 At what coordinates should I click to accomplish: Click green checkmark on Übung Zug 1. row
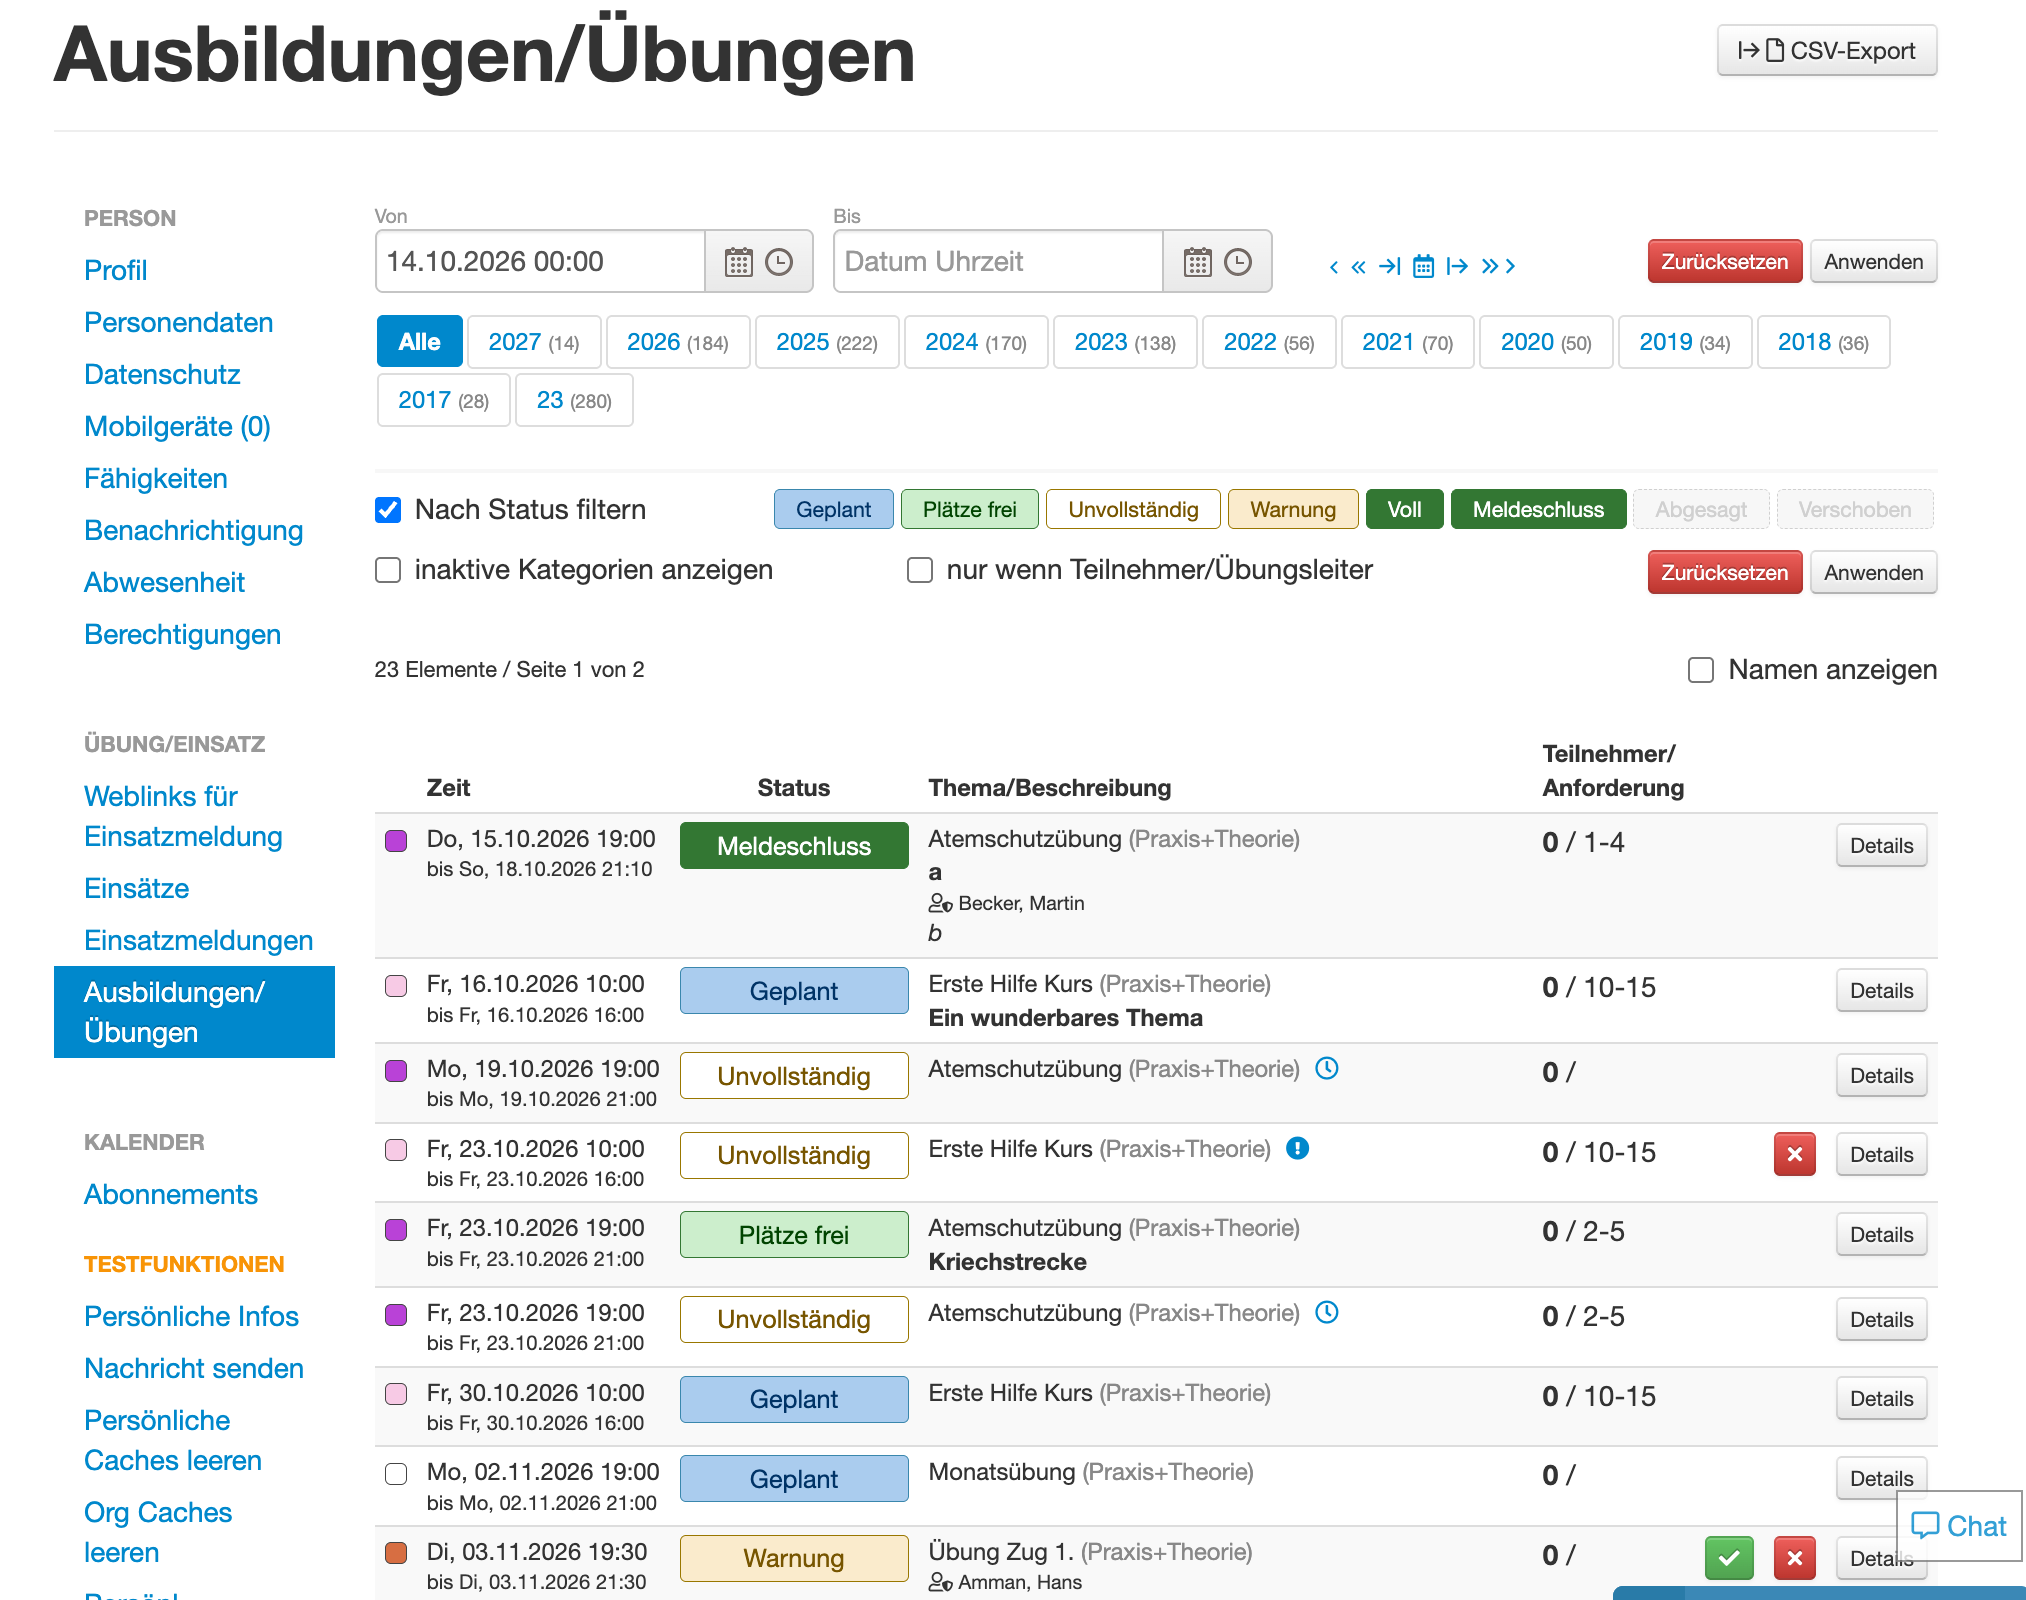pyautogui.click(x=1729, y=1557)
